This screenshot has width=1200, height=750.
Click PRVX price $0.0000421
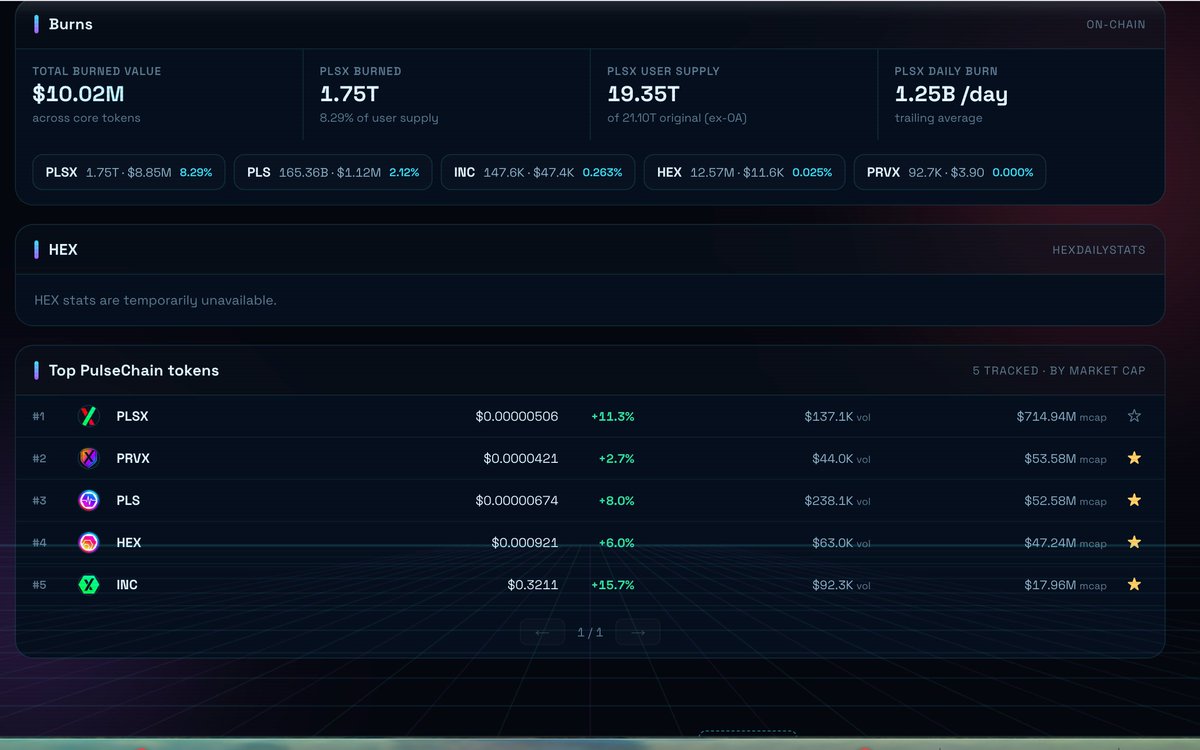(521, 458)
